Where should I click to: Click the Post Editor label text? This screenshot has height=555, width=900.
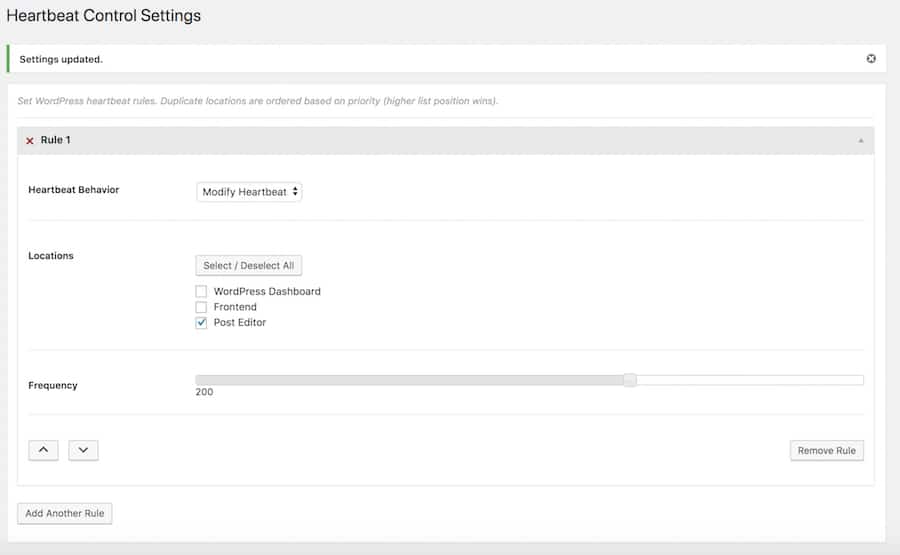coord(240,323)
